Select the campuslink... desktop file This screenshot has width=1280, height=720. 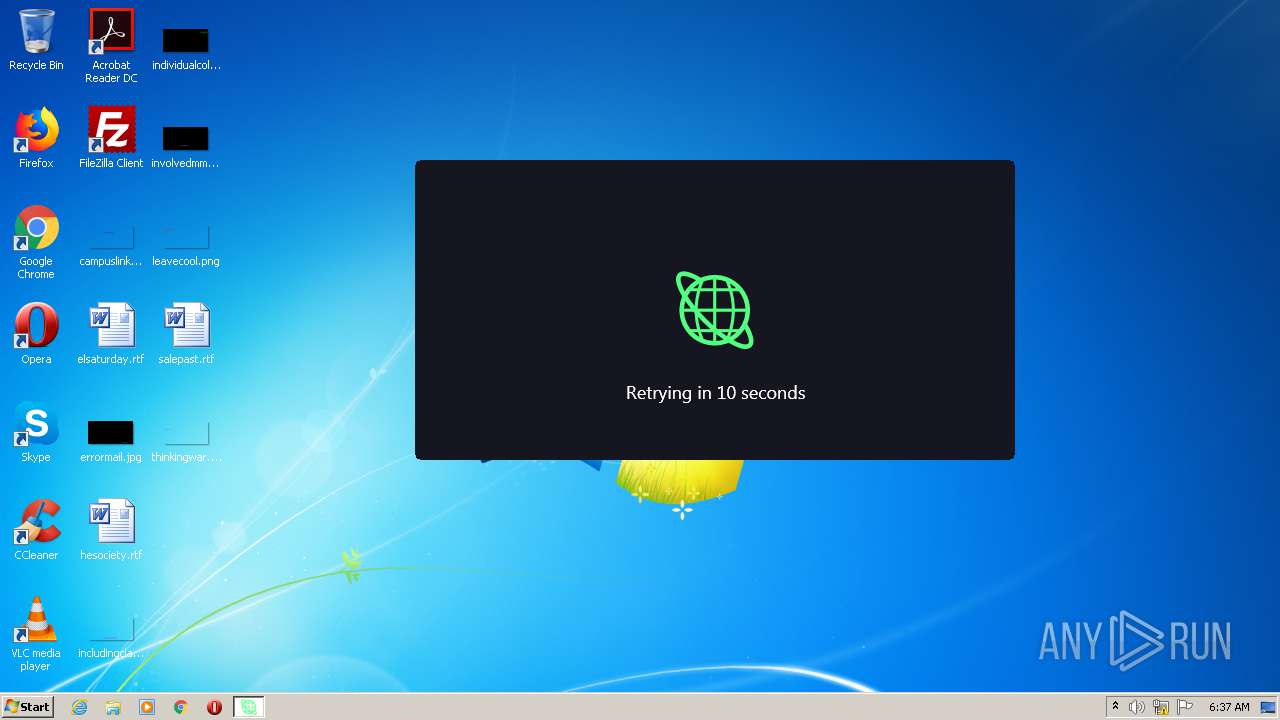[x=111, y=246]
